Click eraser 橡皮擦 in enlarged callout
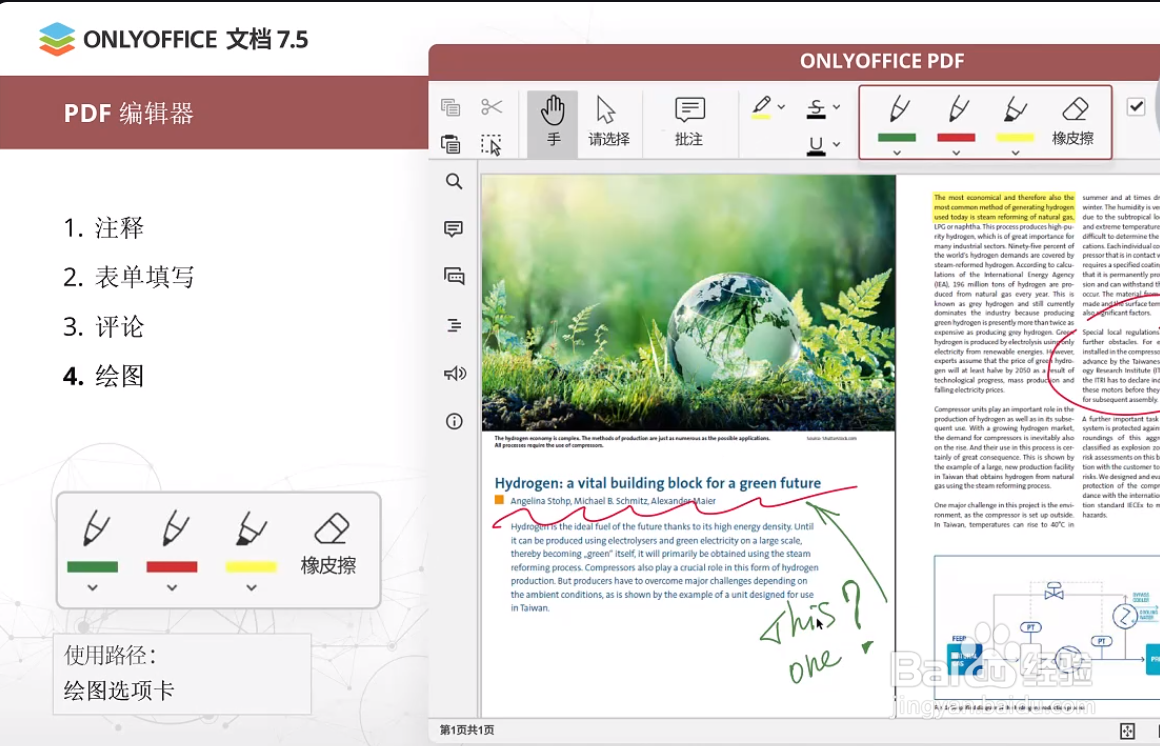The image size is (1160, 746). pos(328,543)
